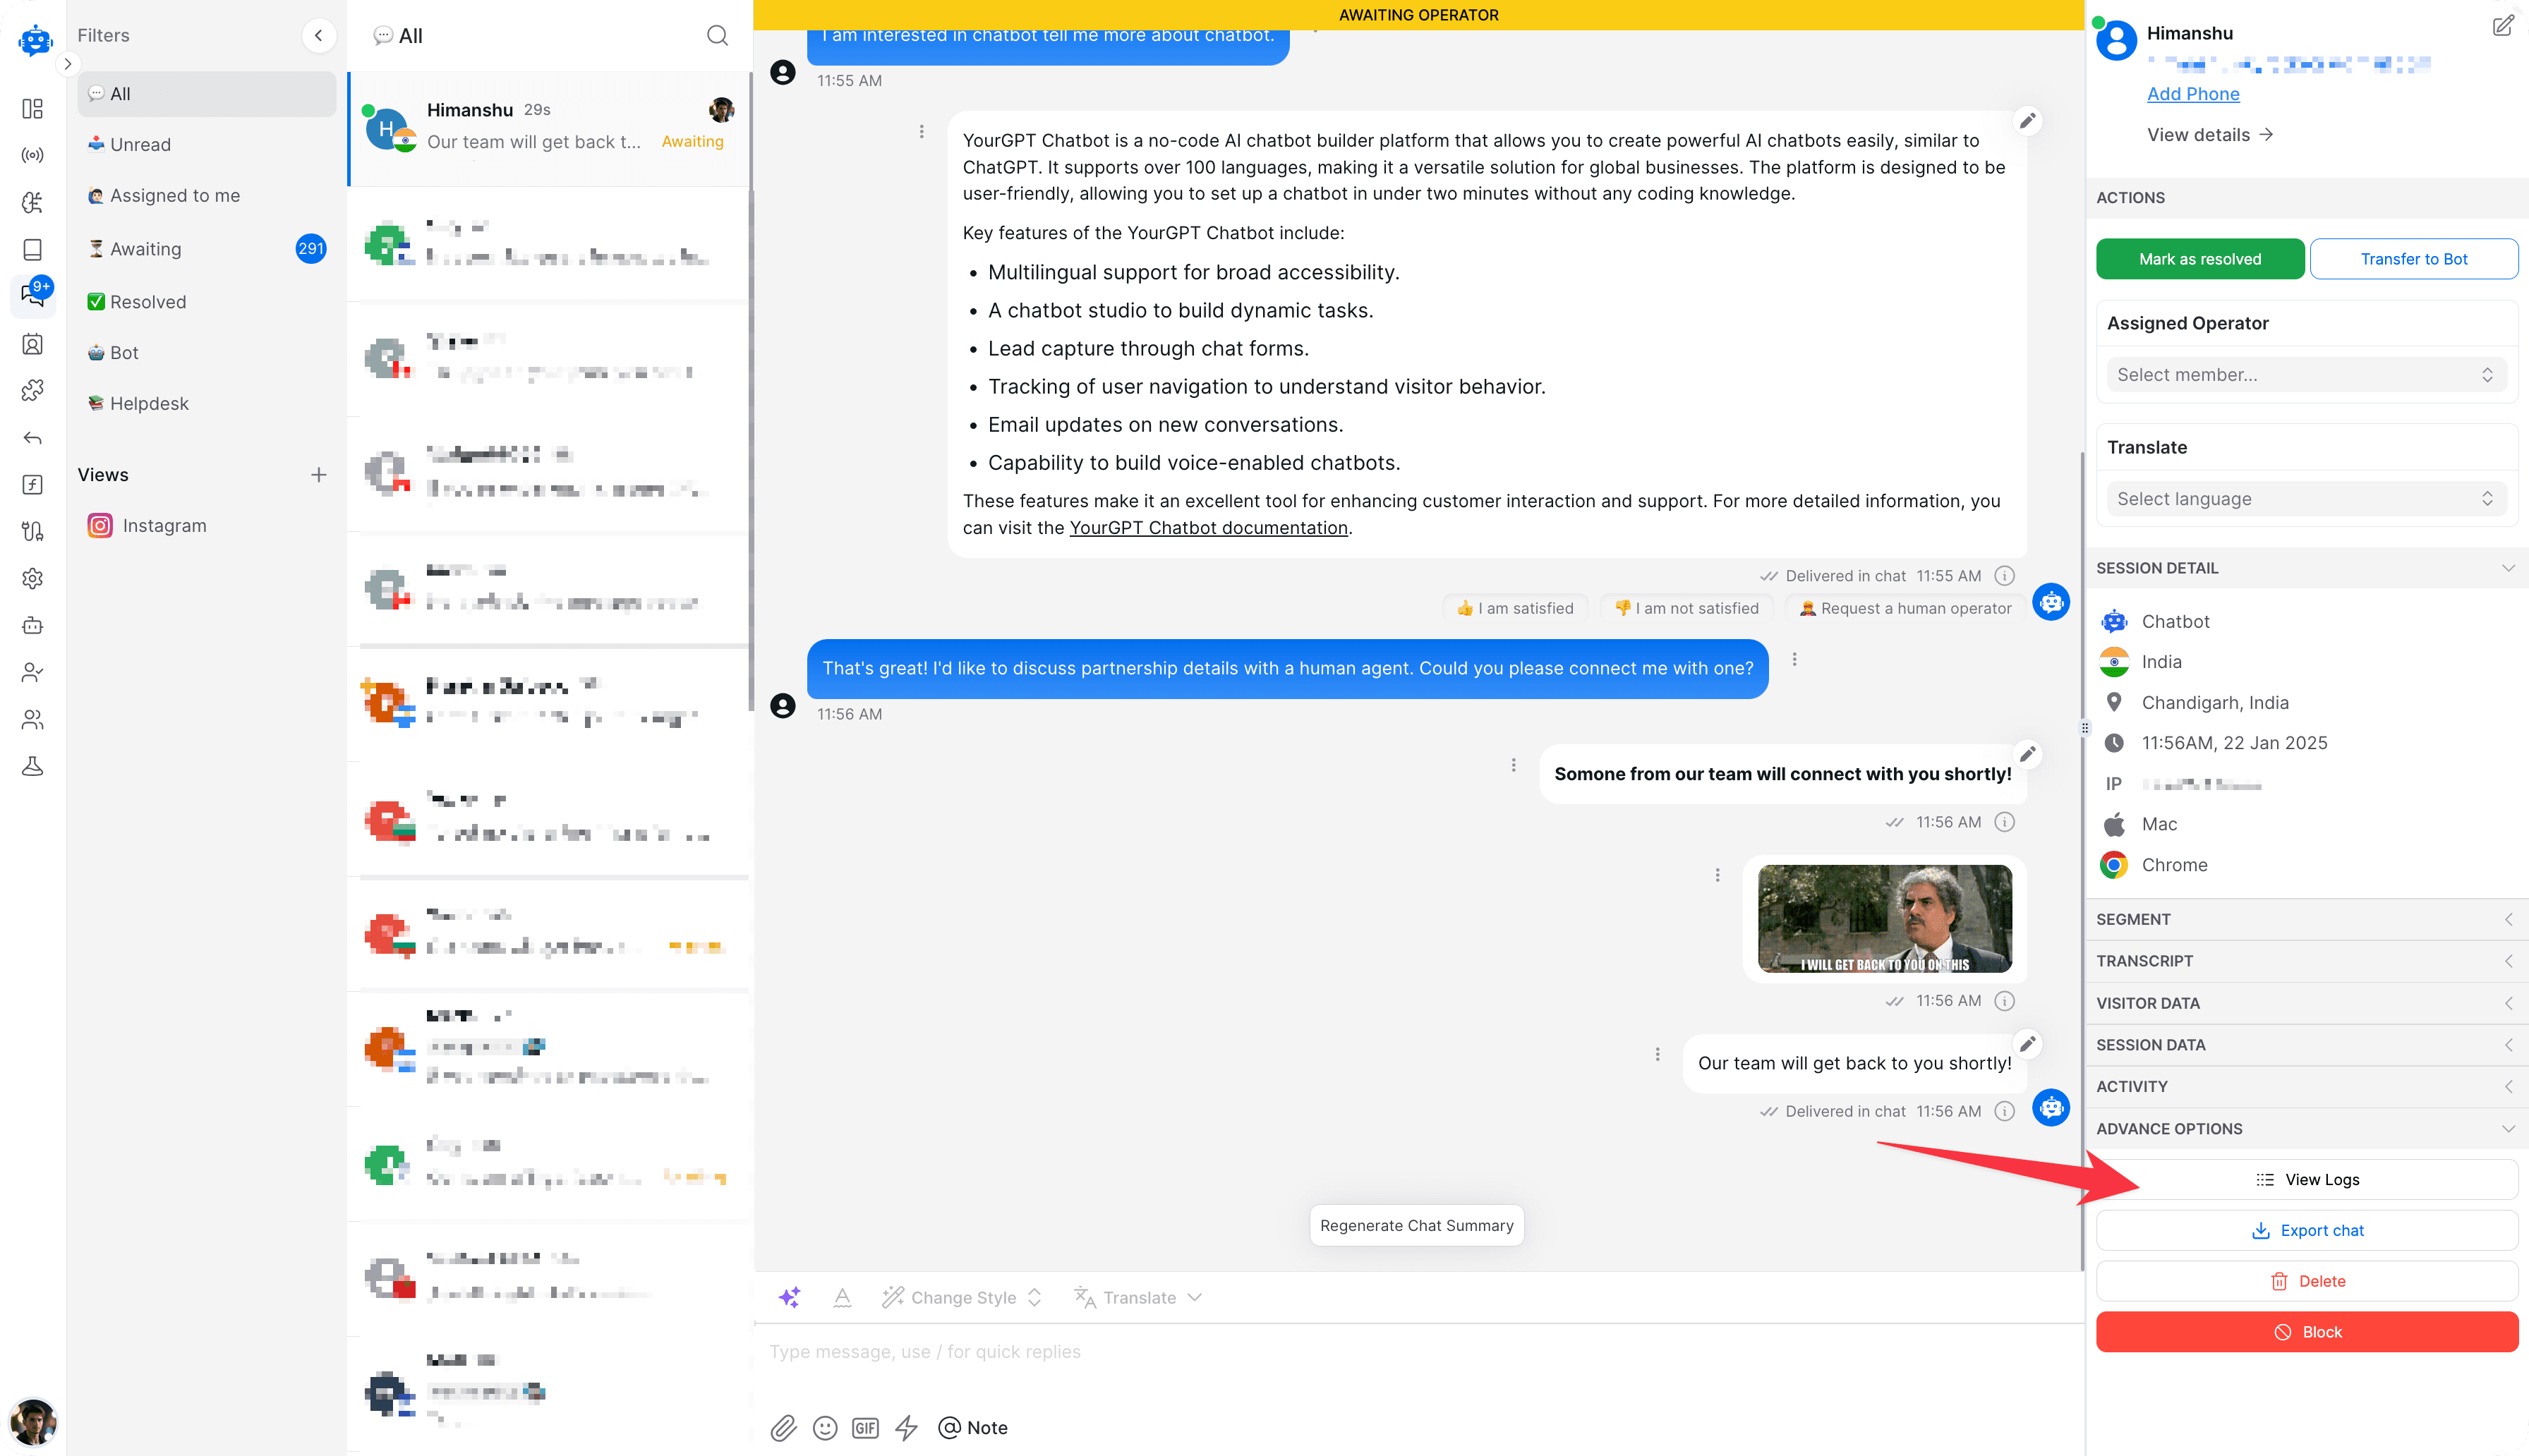Screen dimensions: 2529x1456
Task: Click Mark as resolved
Action: click(2200, 258)
